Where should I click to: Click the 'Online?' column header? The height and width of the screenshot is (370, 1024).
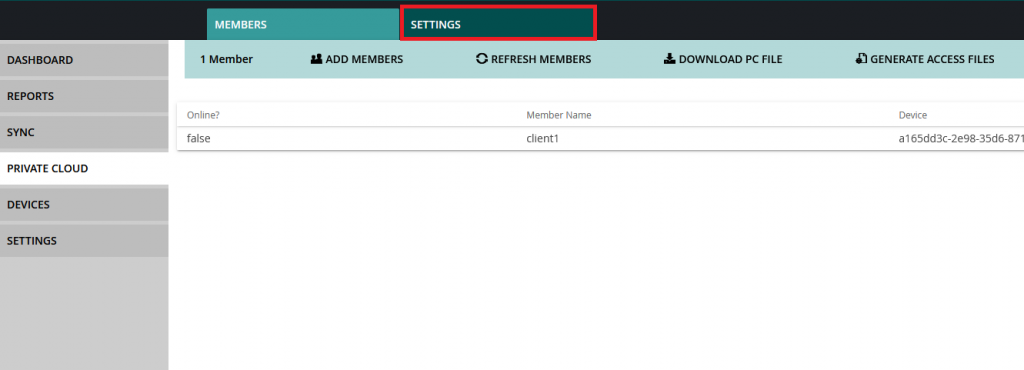[203, 115]
